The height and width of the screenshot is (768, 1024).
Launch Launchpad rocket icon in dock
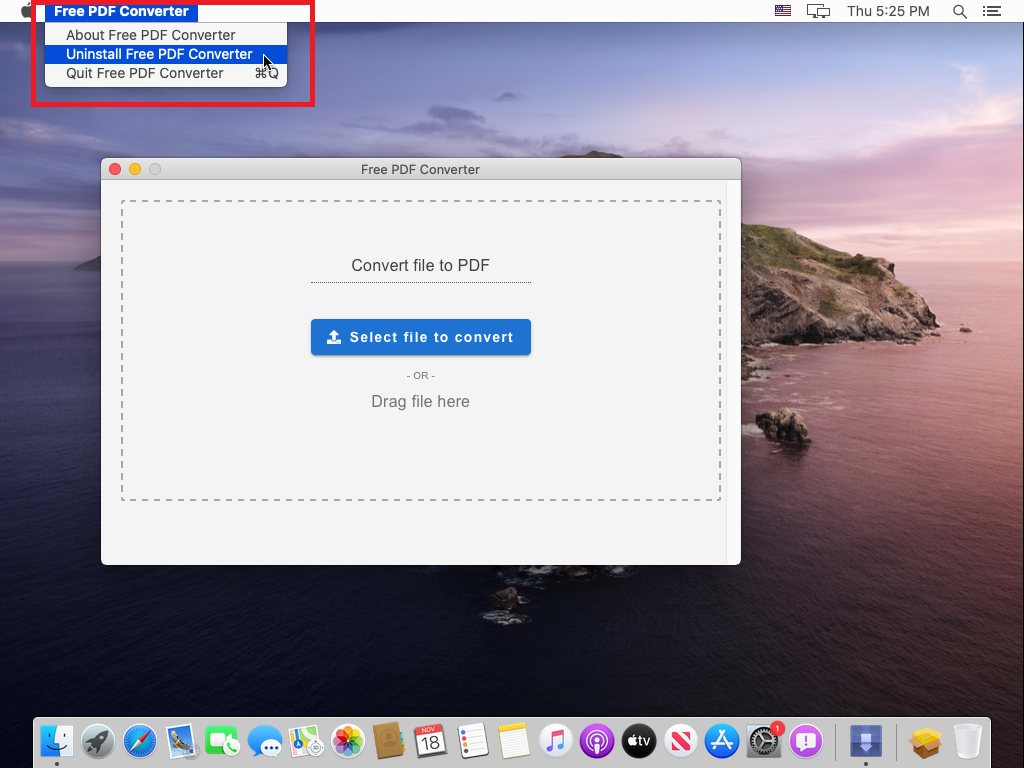click(98, 742)
